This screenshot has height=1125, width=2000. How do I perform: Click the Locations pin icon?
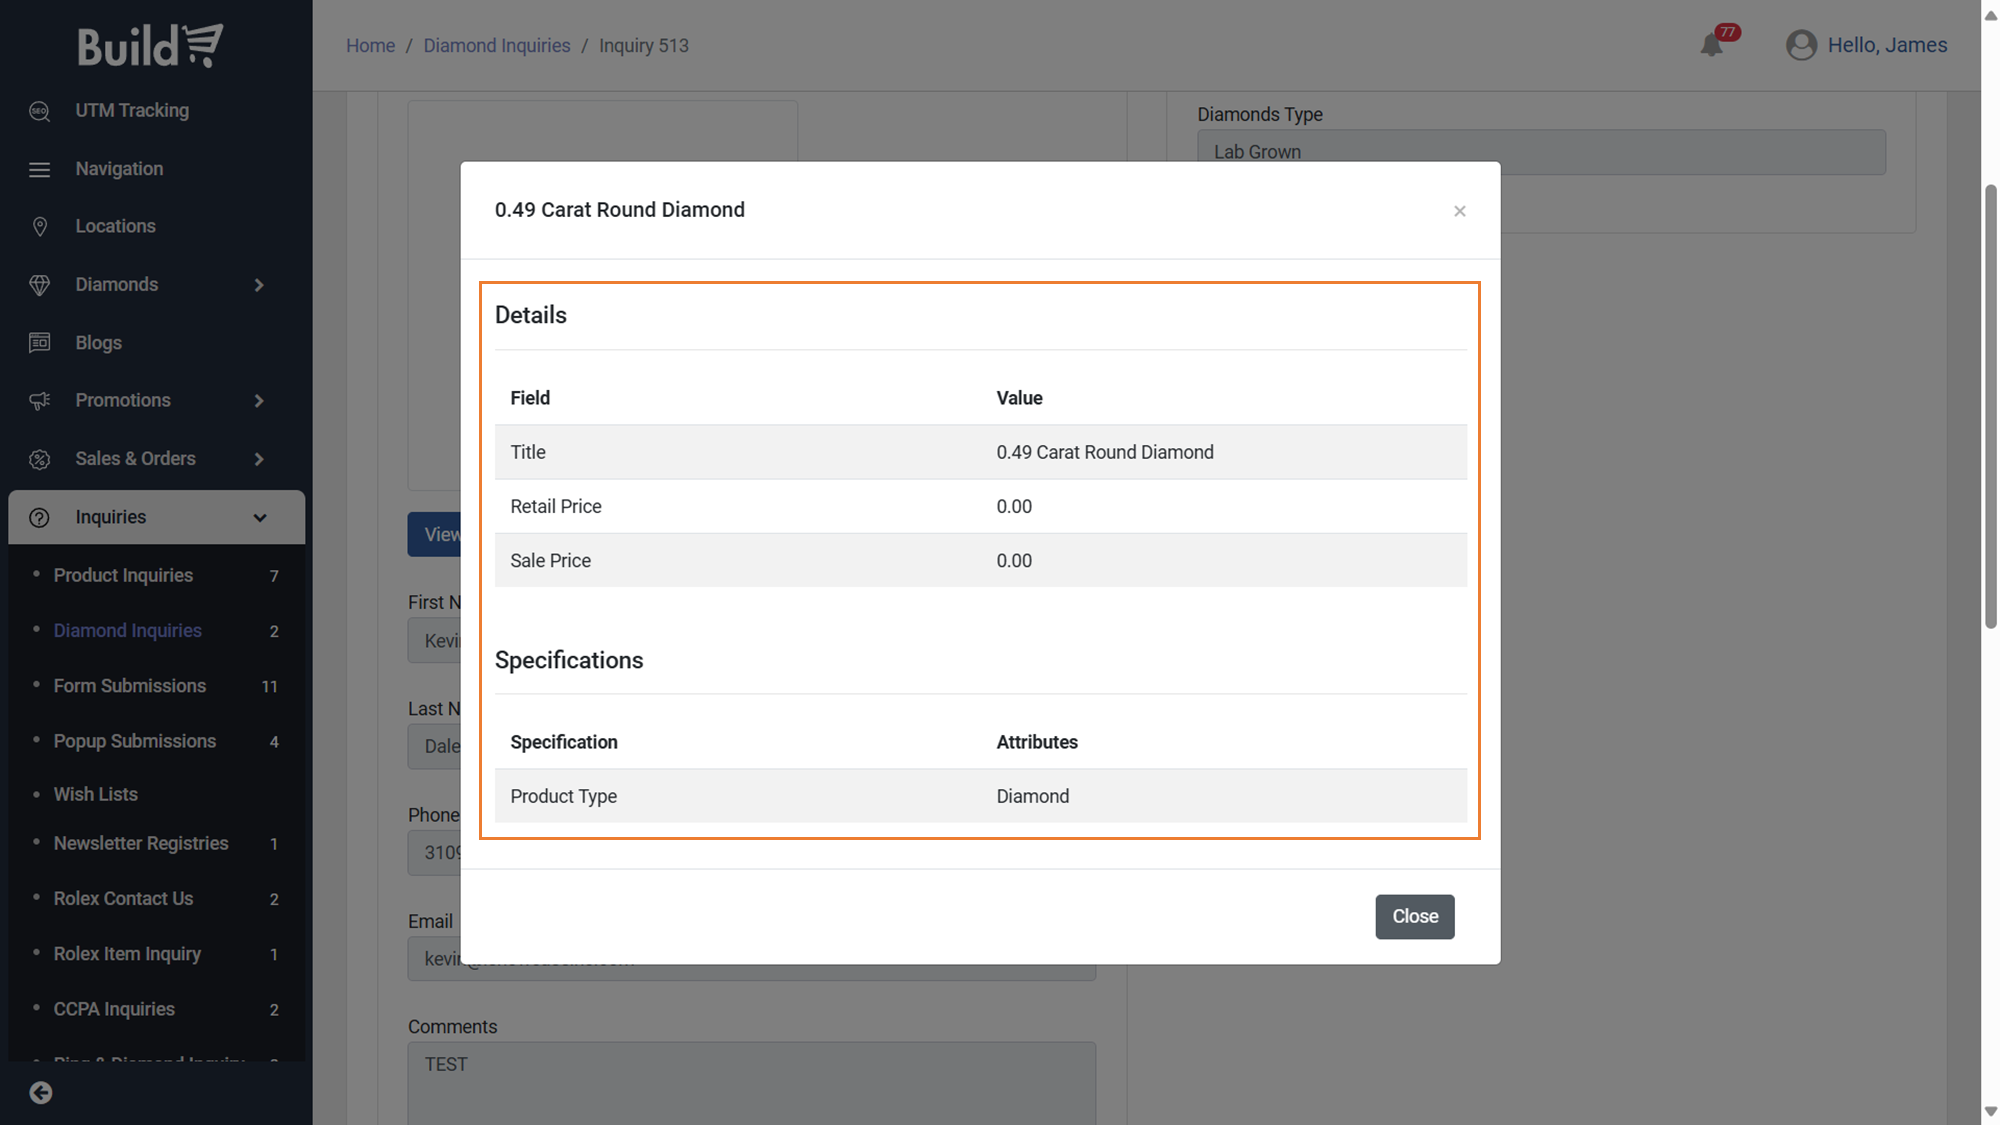pyautogui.click(x=39, y=227)
